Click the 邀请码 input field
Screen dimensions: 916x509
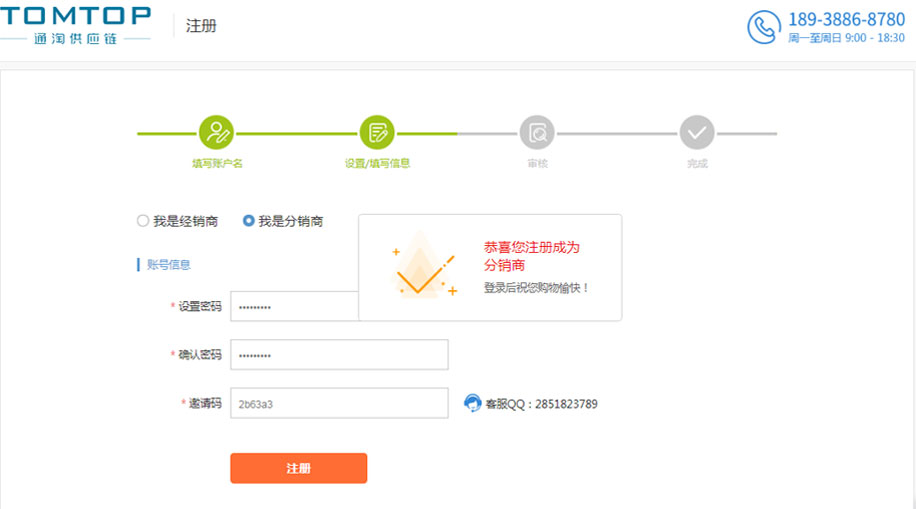point(339,403)
